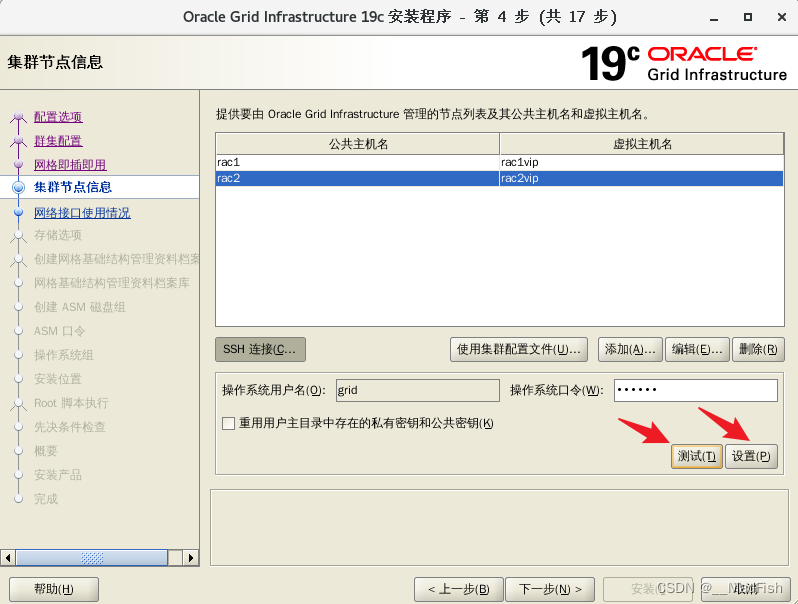This screenshot has height=604, width=798.
Task: Click the 操作系统组 step
Action: coord(64,355)
